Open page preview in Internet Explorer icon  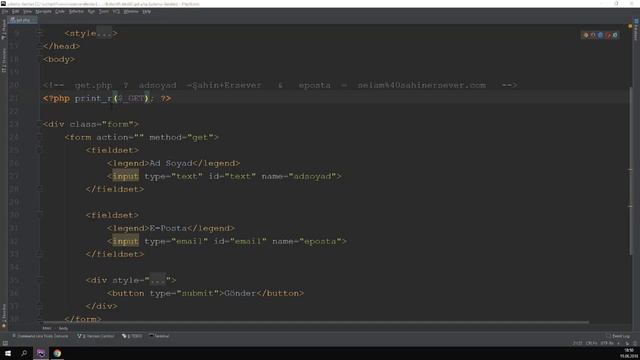pyautogui.click(x=615, y=35)
